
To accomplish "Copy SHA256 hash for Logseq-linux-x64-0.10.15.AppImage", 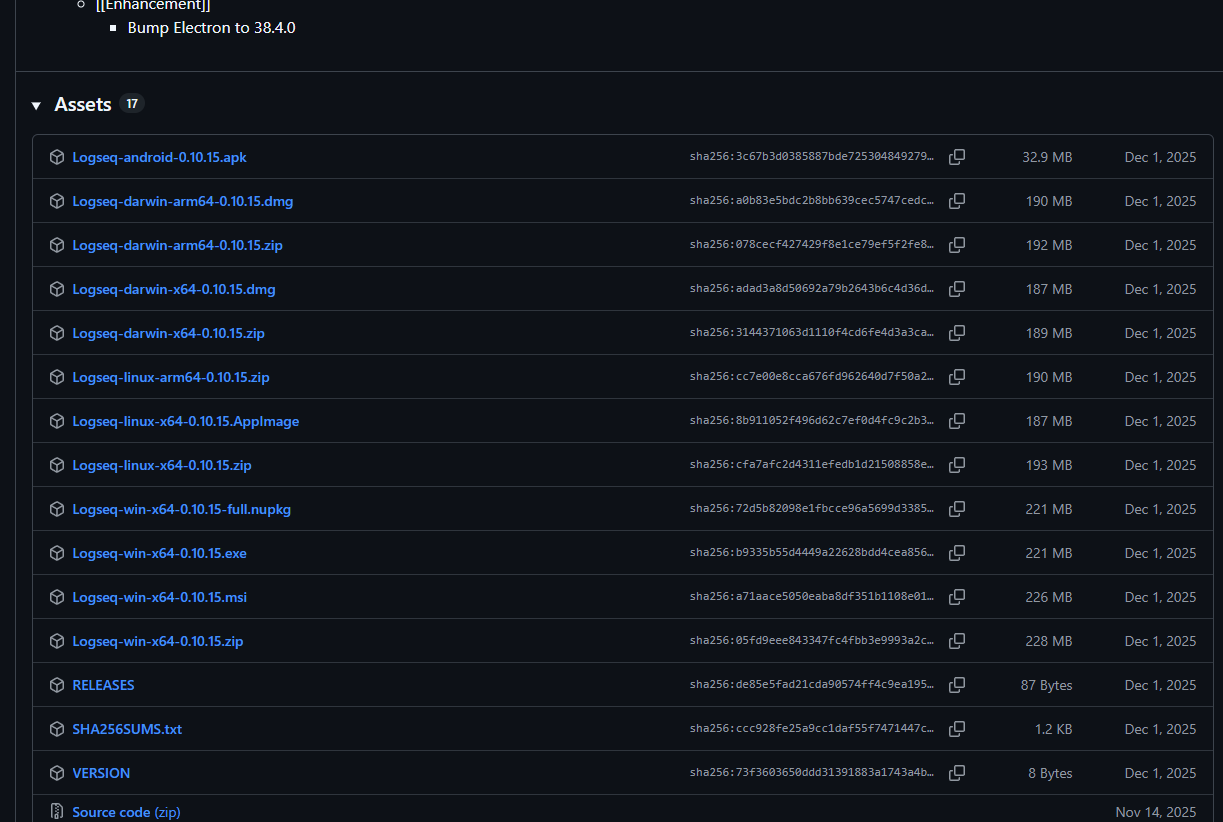I will [x=957, y=421].
